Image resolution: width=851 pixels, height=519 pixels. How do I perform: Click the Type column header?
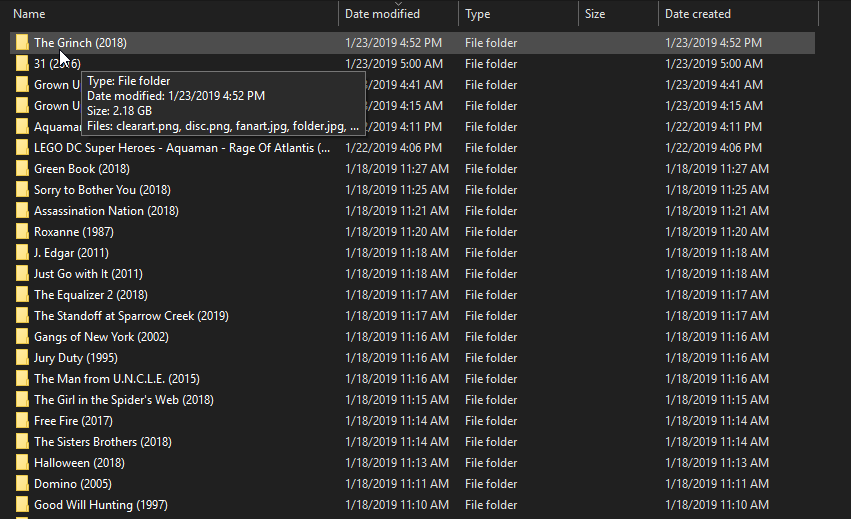[478, 14]
